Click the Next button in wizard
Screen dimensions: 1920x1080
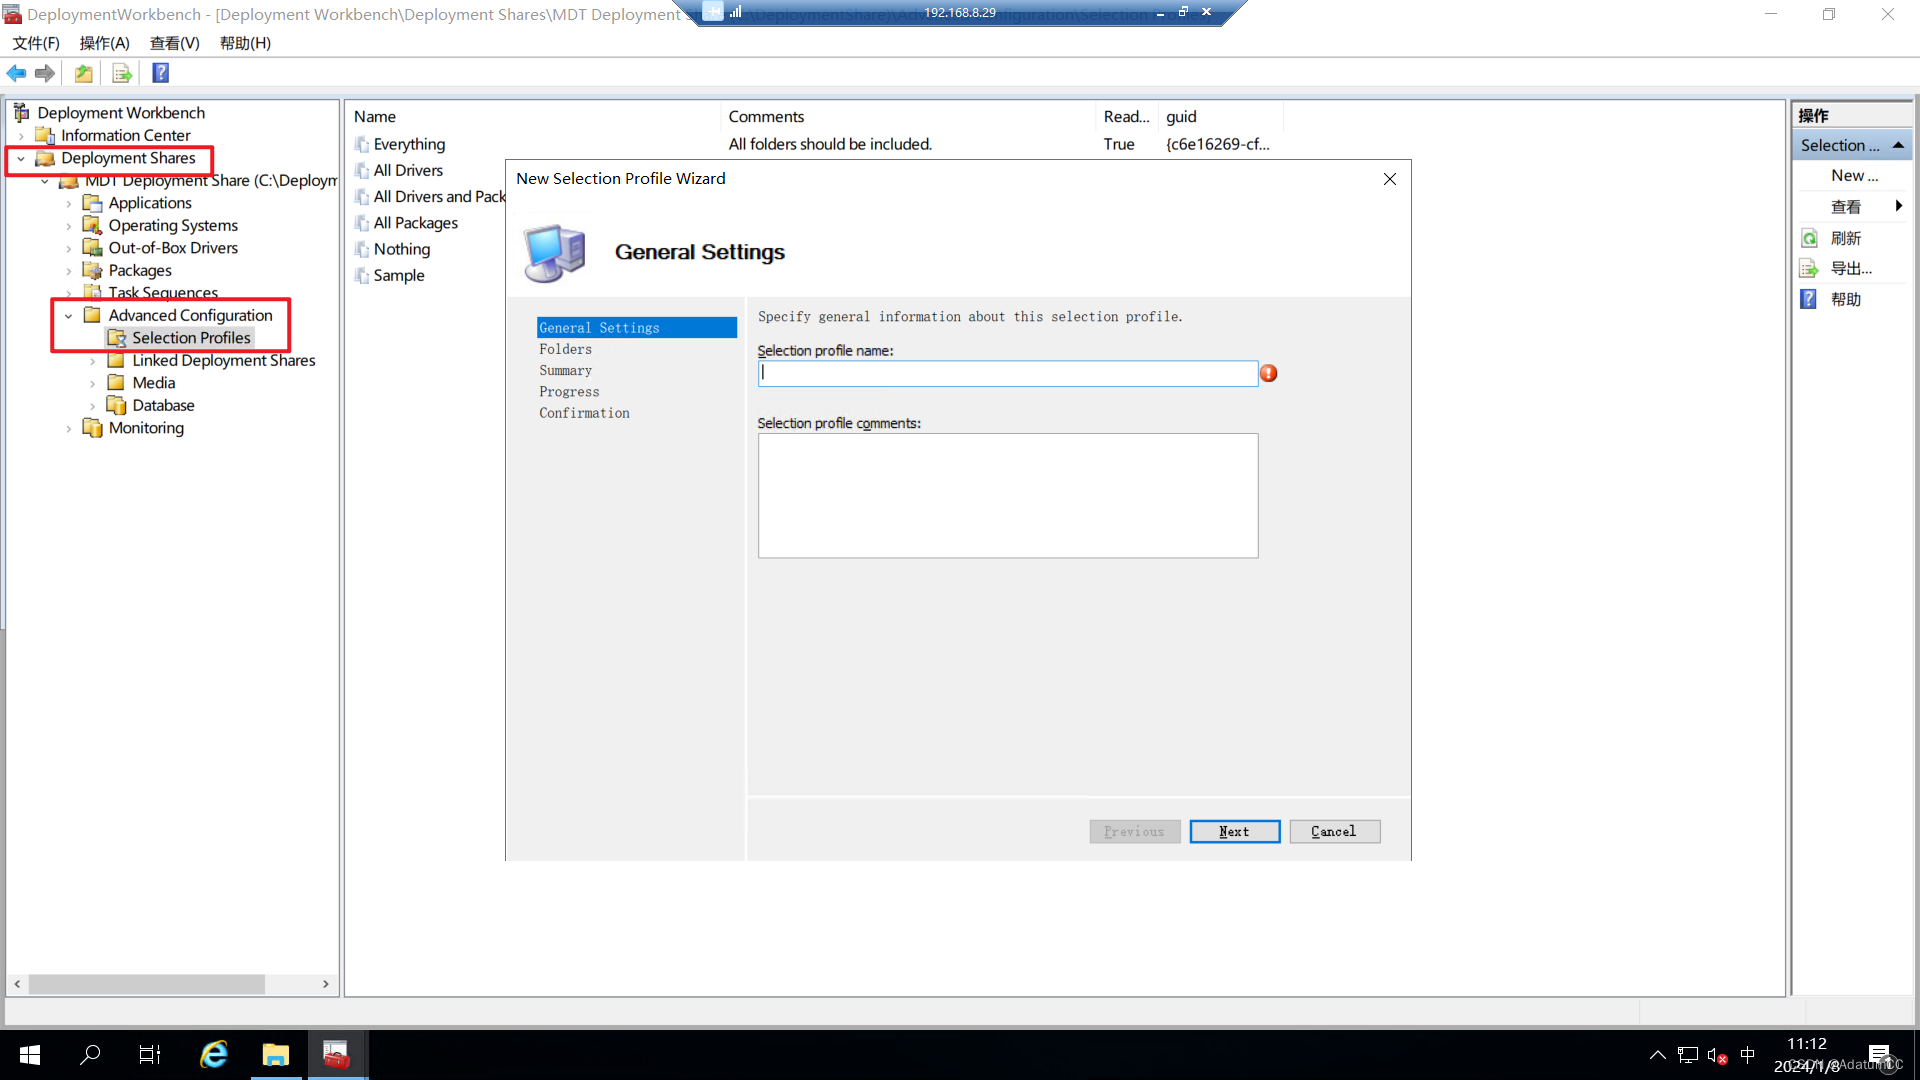pos(1234,831)
